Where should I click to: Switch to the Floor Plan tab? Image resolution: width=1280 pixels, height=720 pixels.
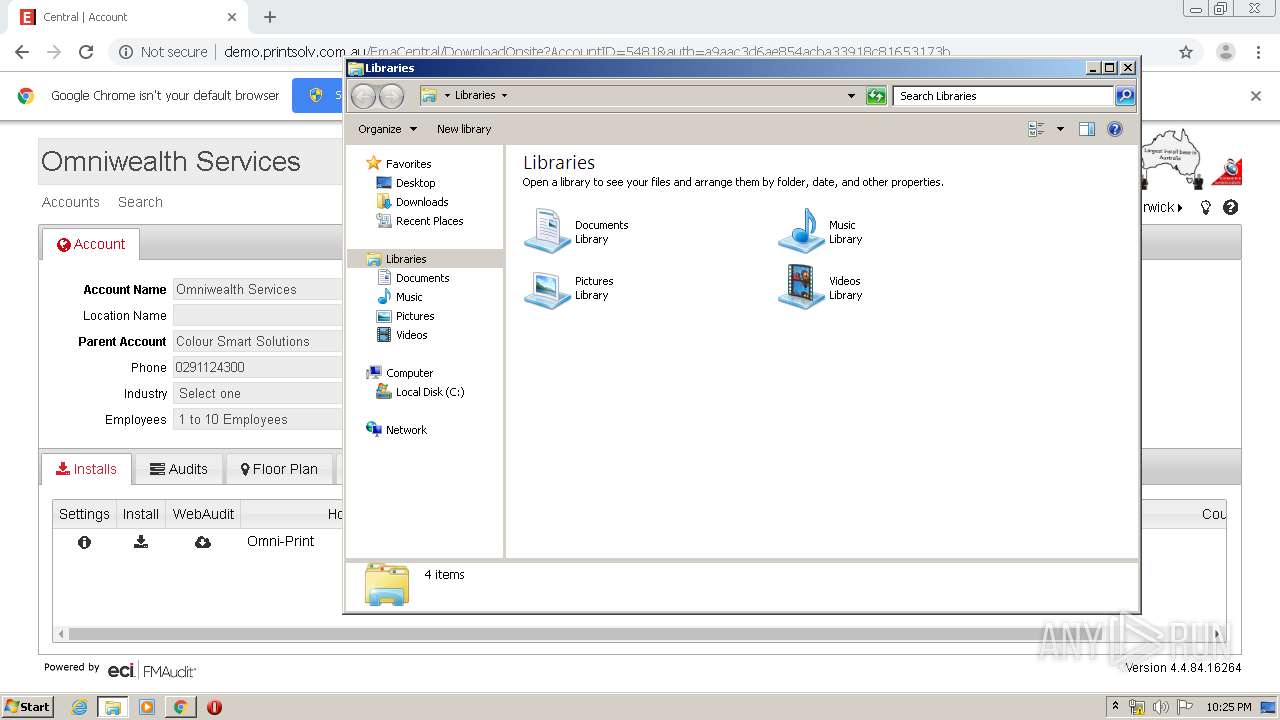279,469
